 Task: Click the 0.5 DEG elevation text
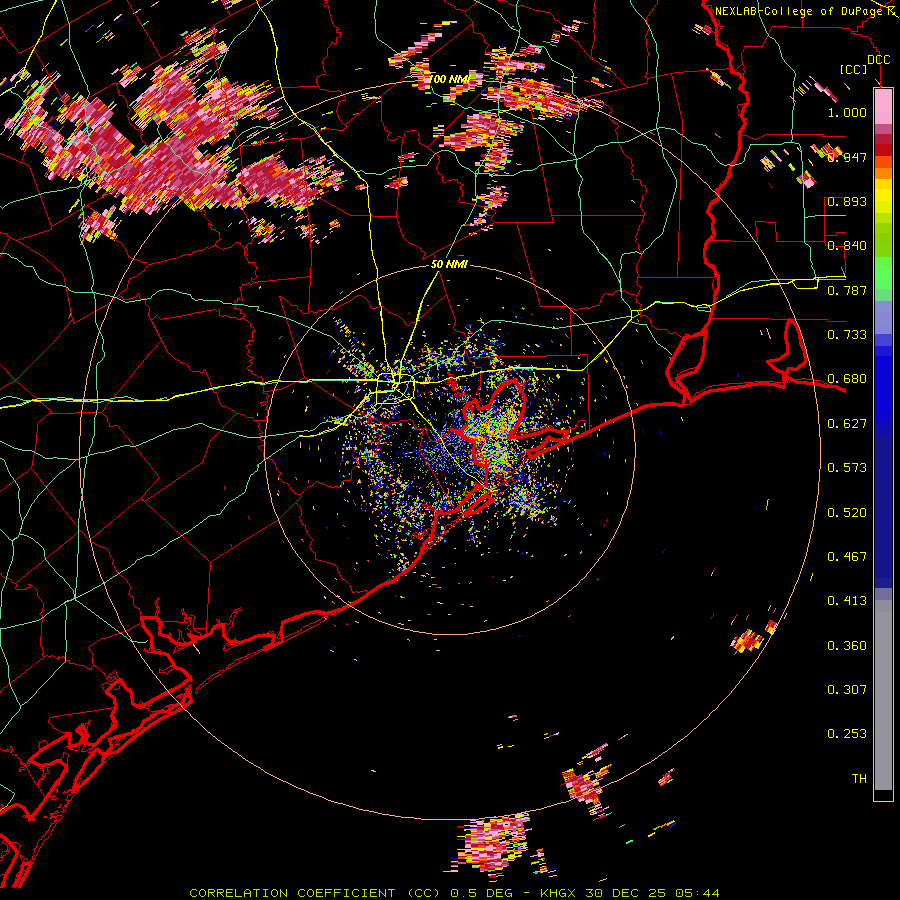point(482,893)
